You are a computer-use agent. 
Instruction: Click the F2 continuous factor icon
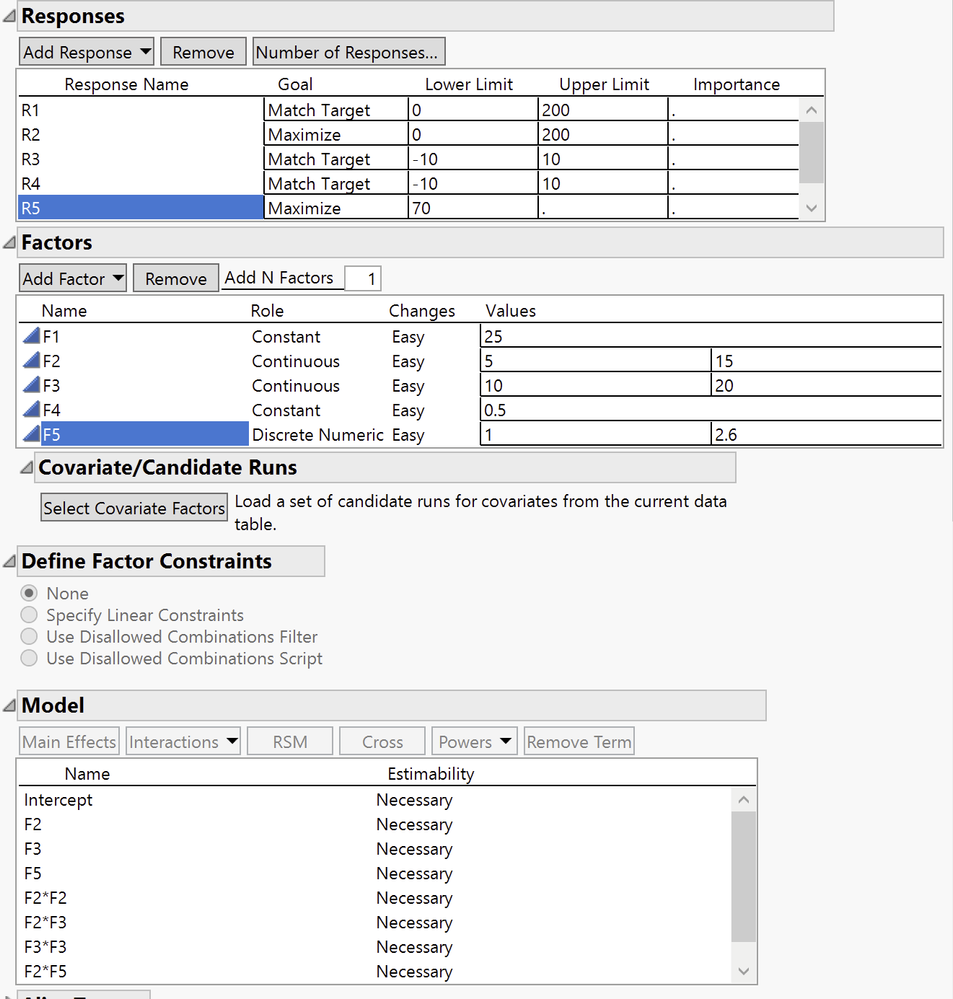coord(31,361)
